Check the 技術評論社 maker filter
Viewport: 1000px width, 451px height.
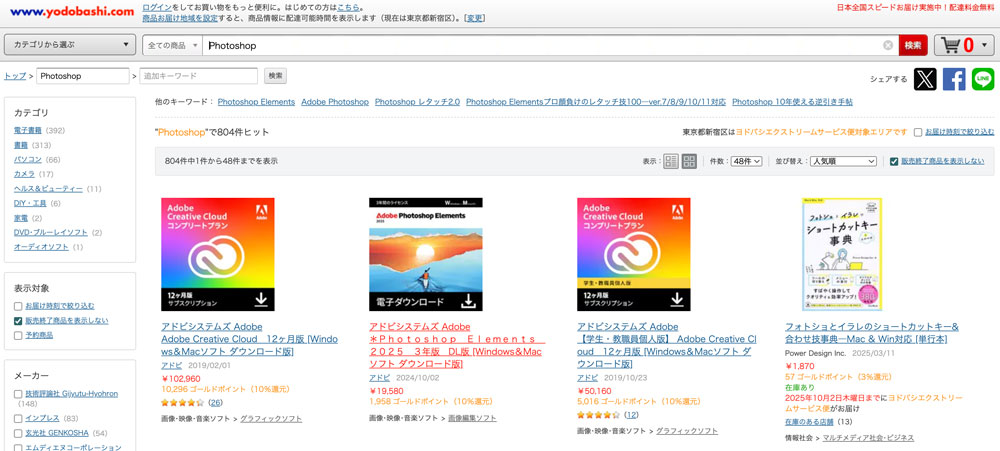point(18,394)
